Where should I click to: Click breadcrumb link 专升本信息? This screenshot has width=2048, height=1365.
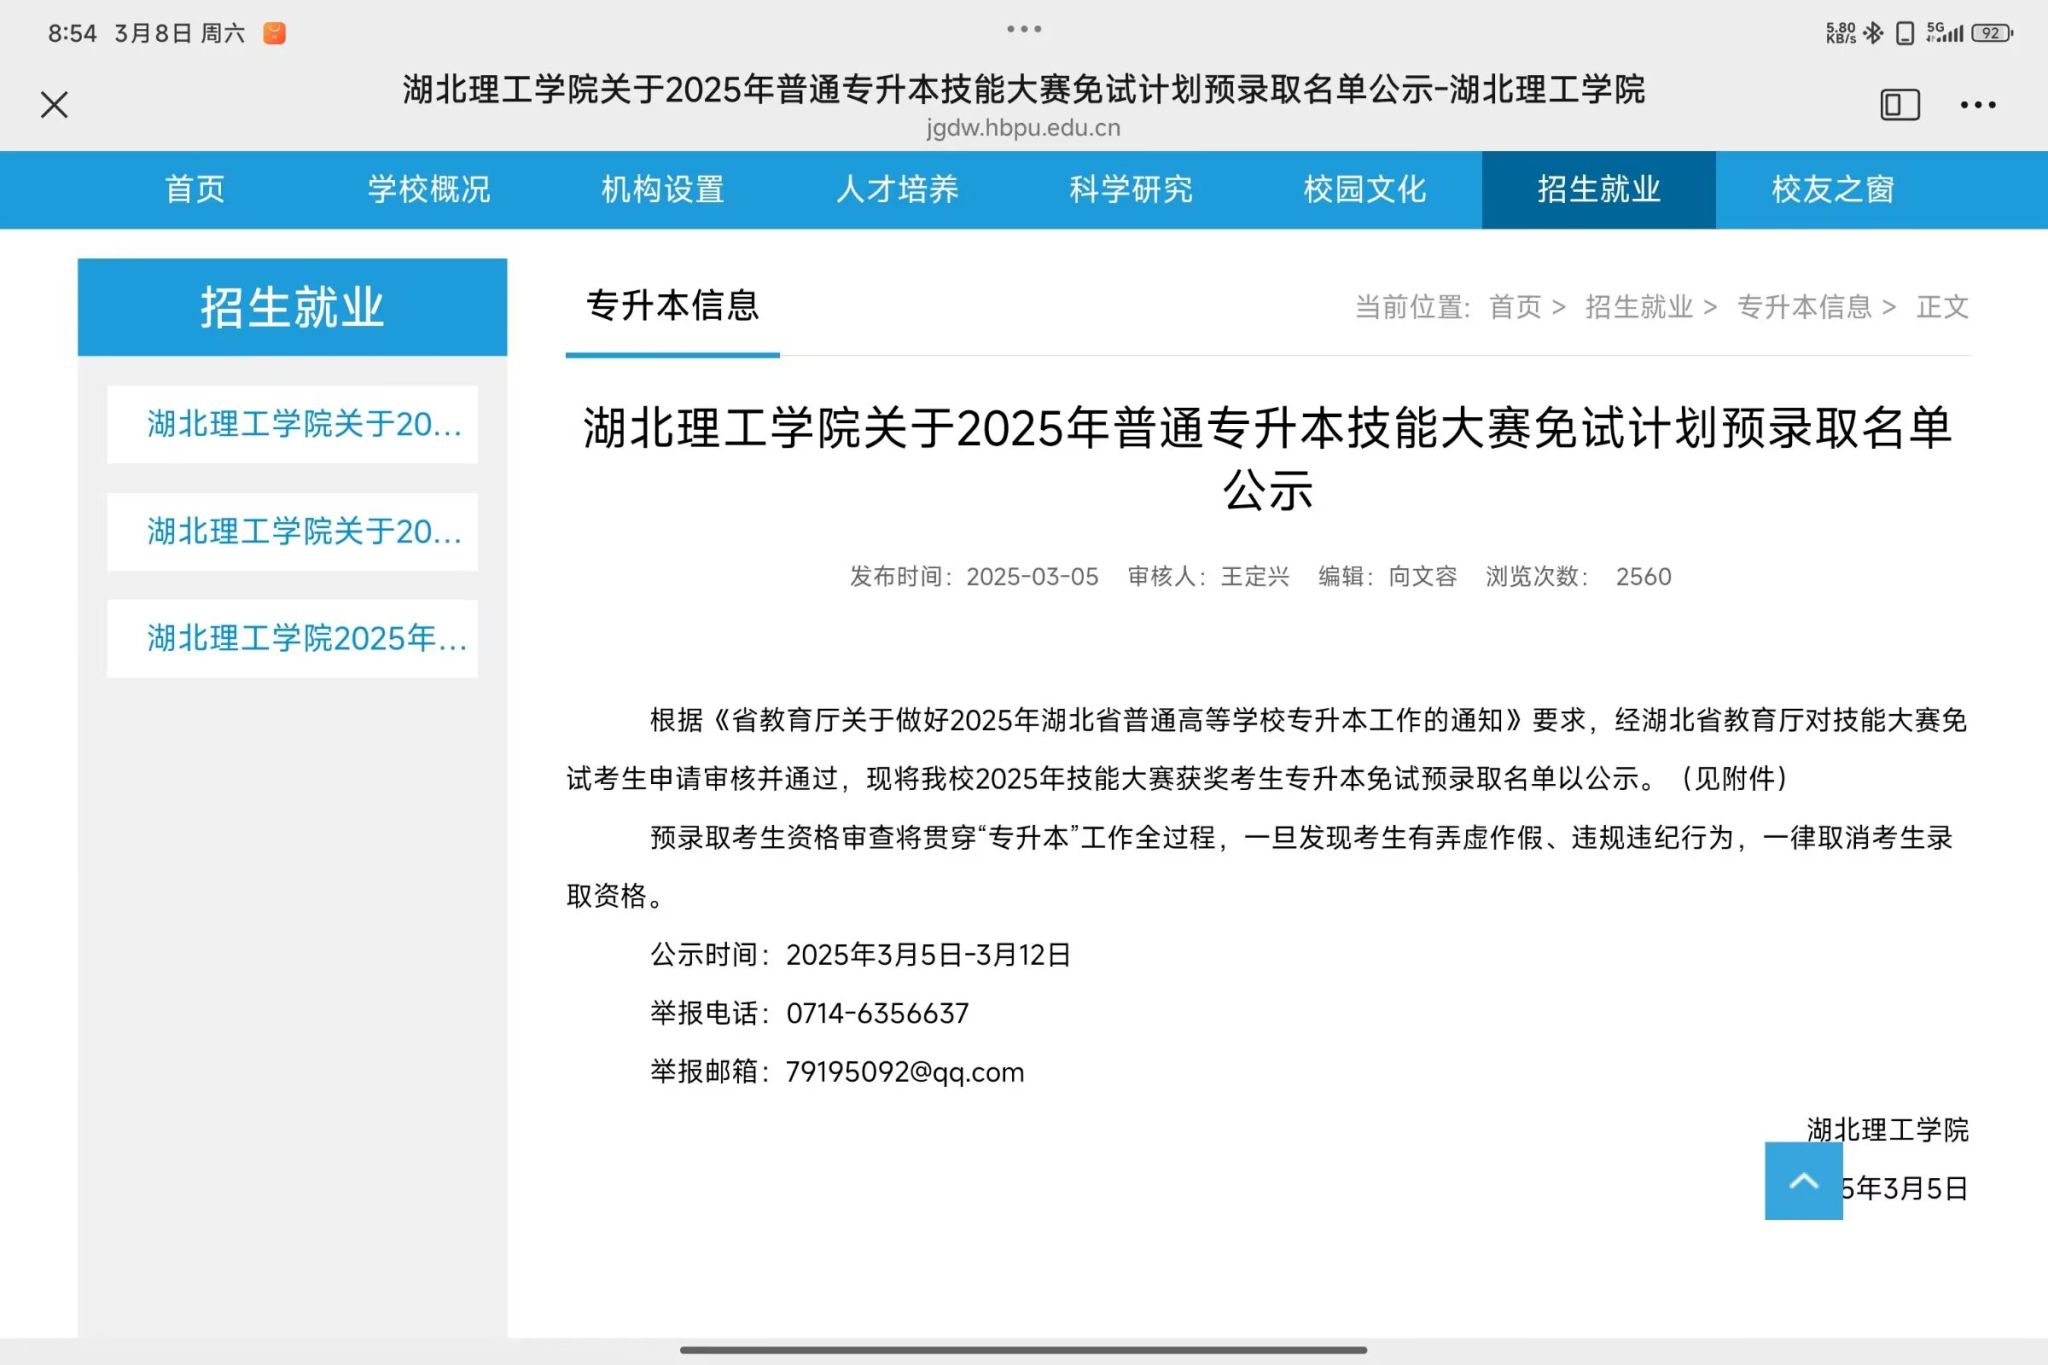click(x=1804, y=307)
